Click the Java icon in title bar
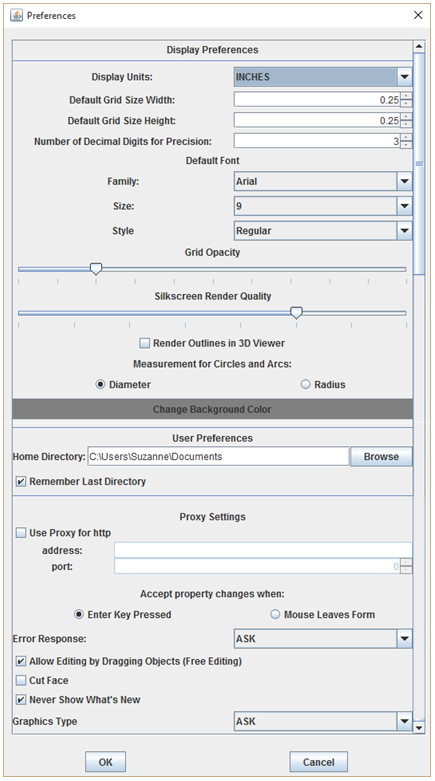 point(16,15)
